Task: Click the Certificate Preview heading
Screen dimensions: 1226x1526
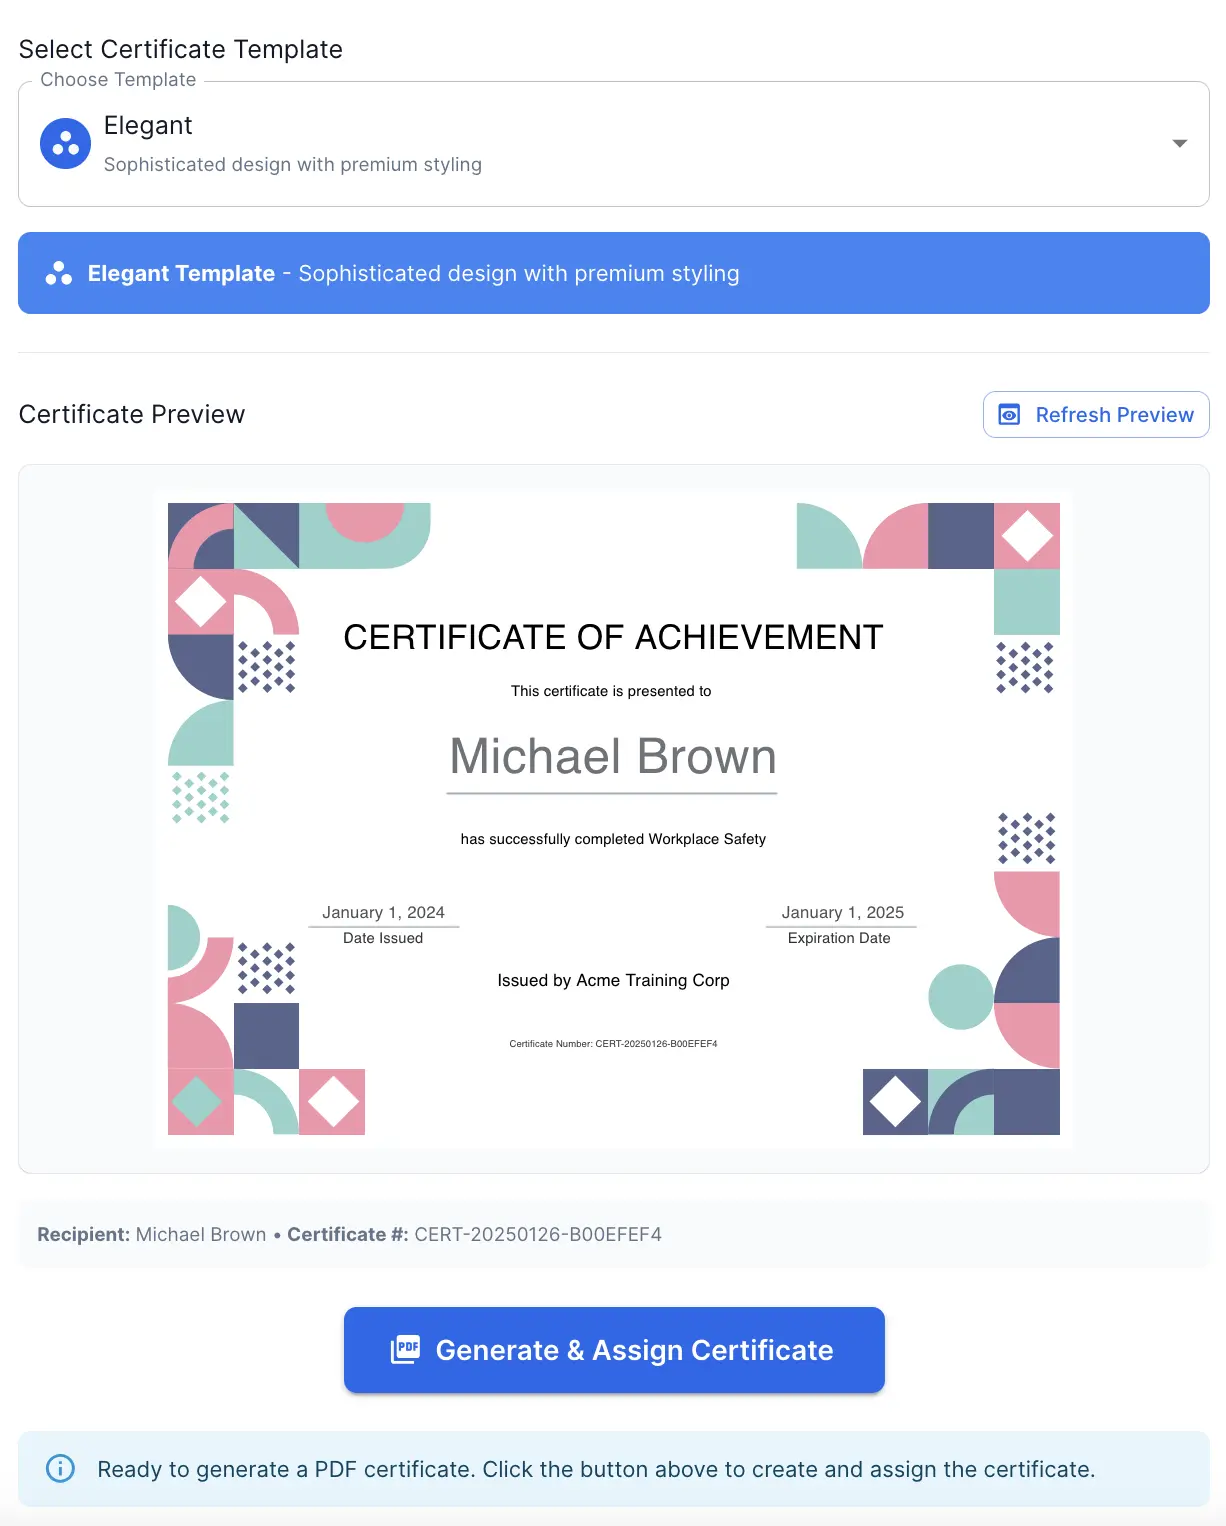Action: tap(132, 414)
